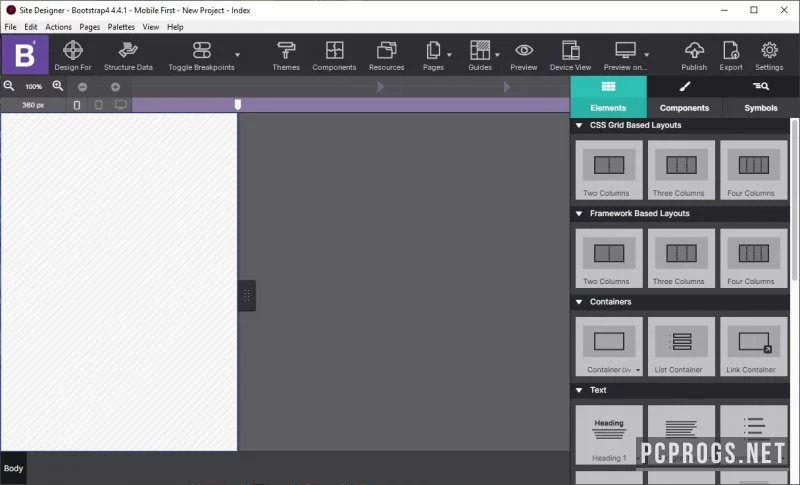This screenshot has height=485, width=800.
Task: Open Preview on... dropdown arrow
Action: coord(646,55)
